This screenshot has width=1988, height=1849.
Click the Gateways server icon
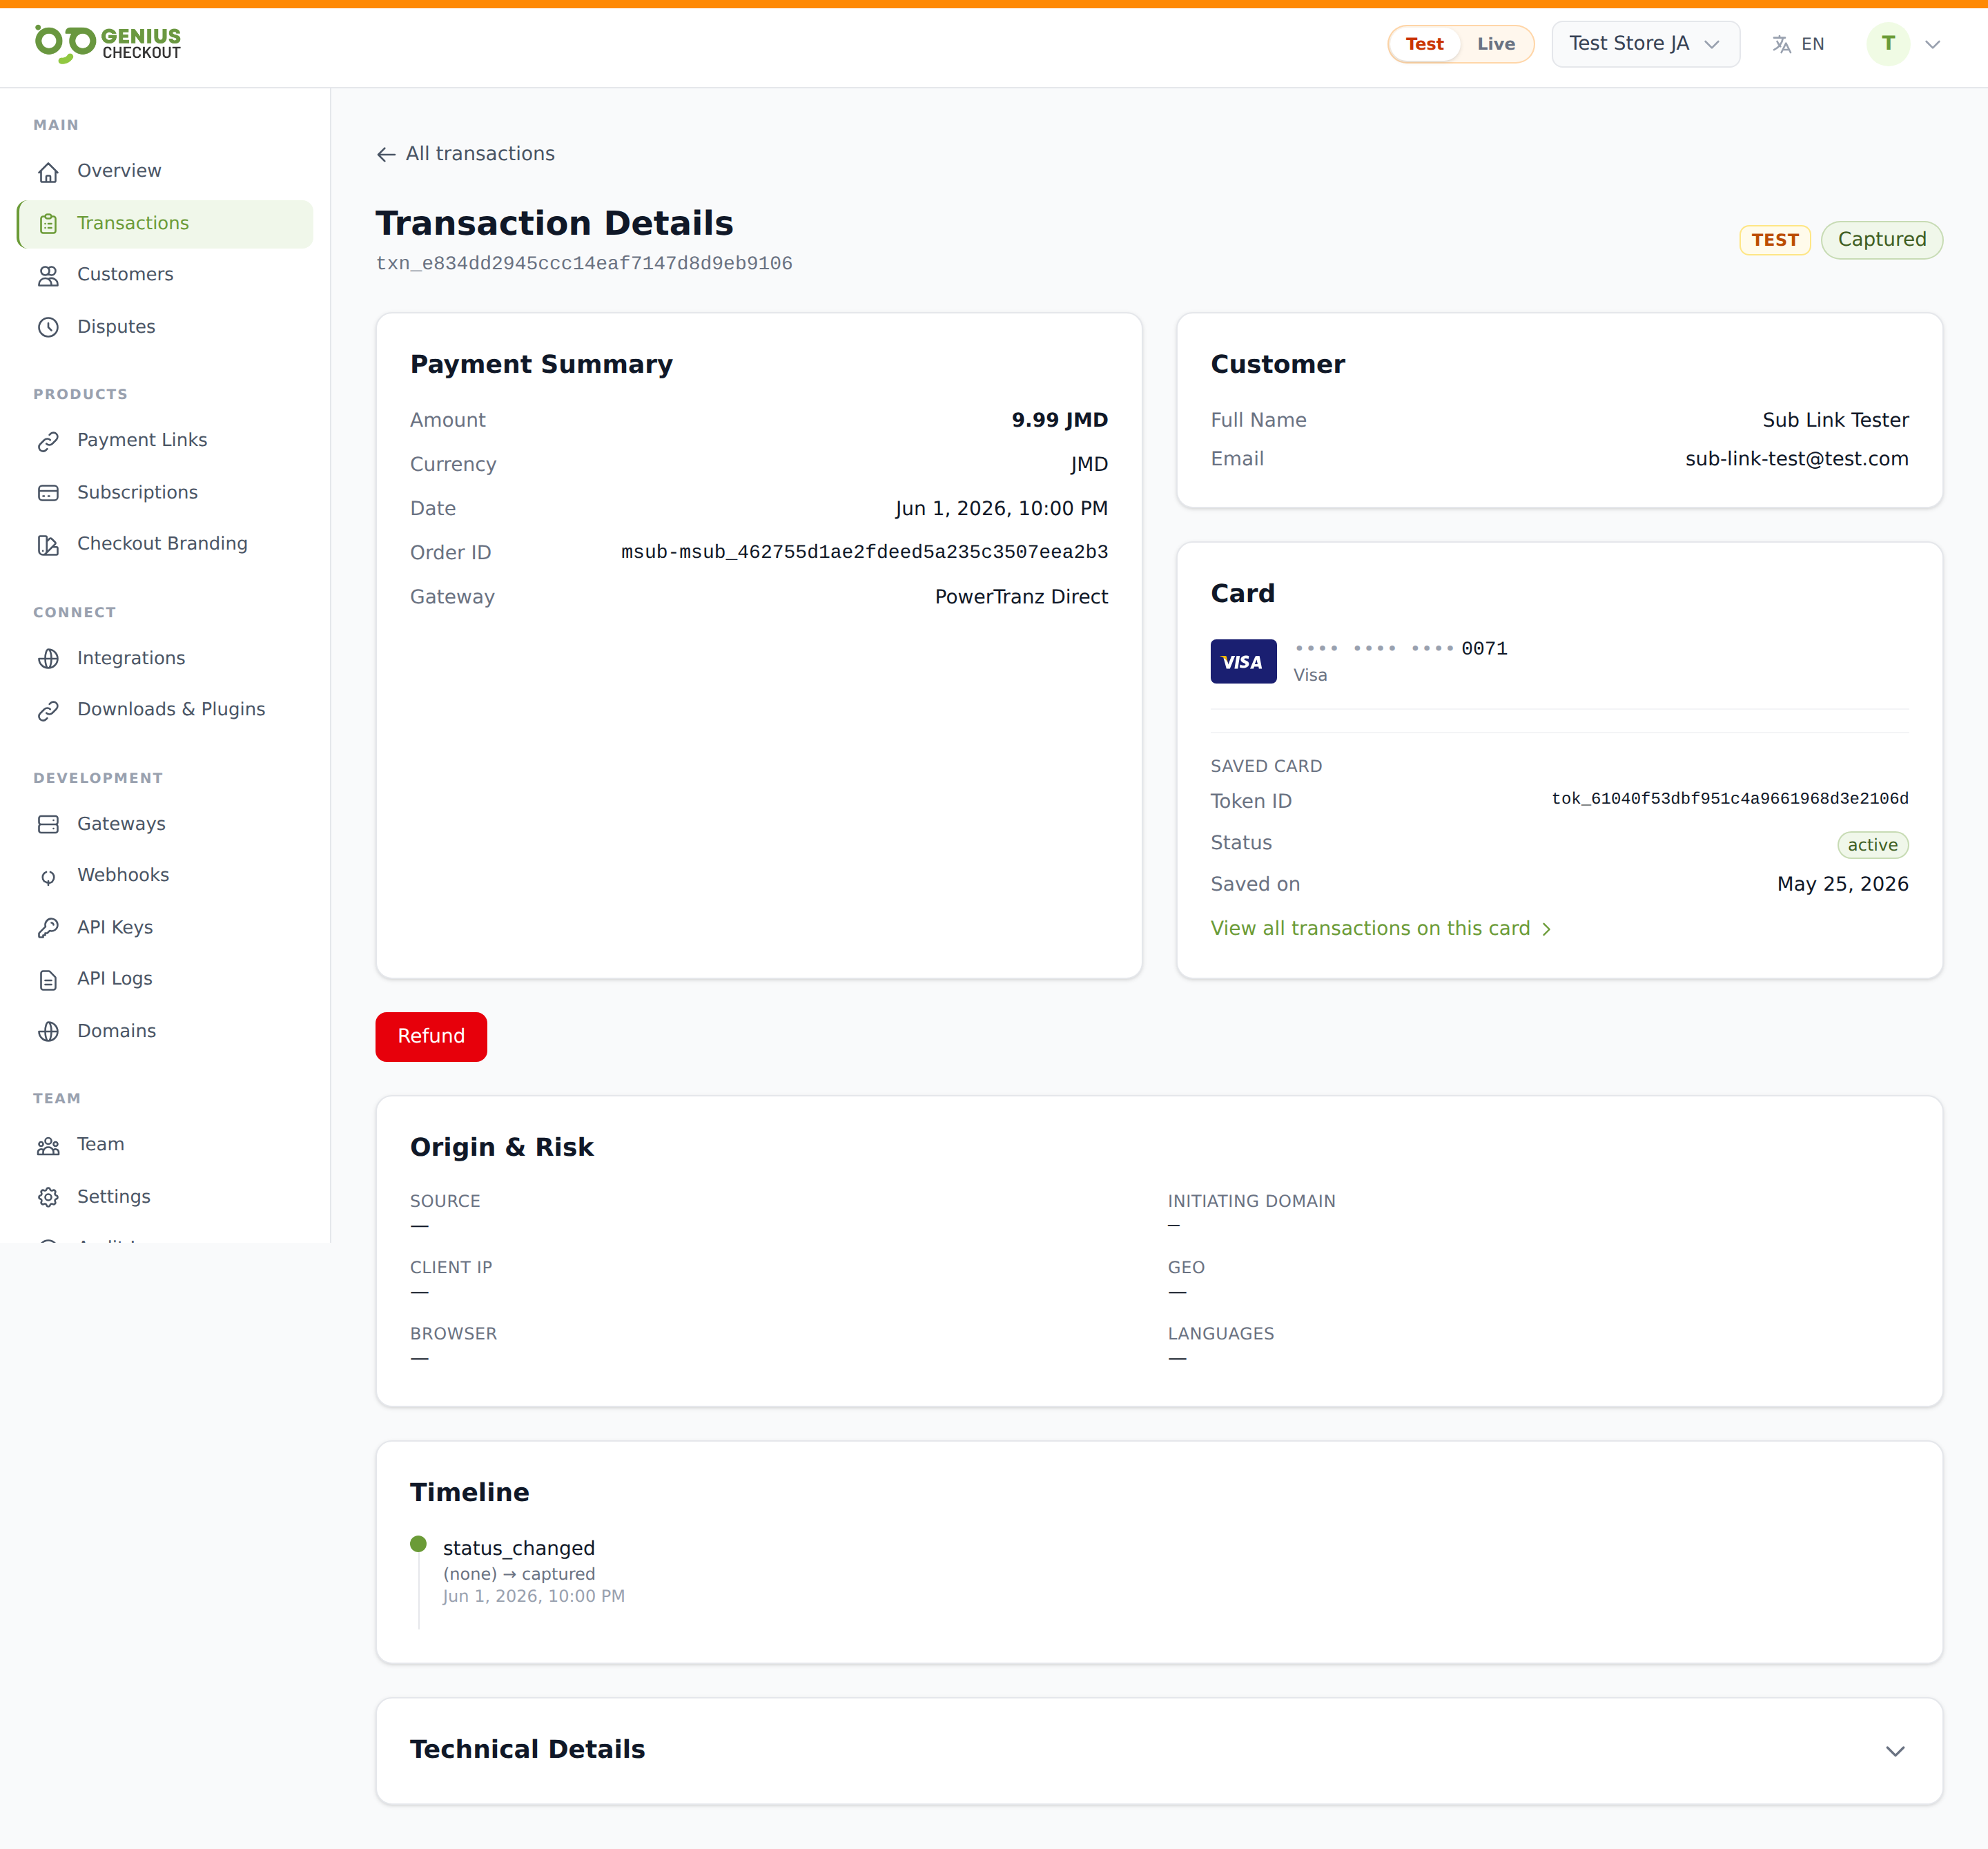[48, 824]
